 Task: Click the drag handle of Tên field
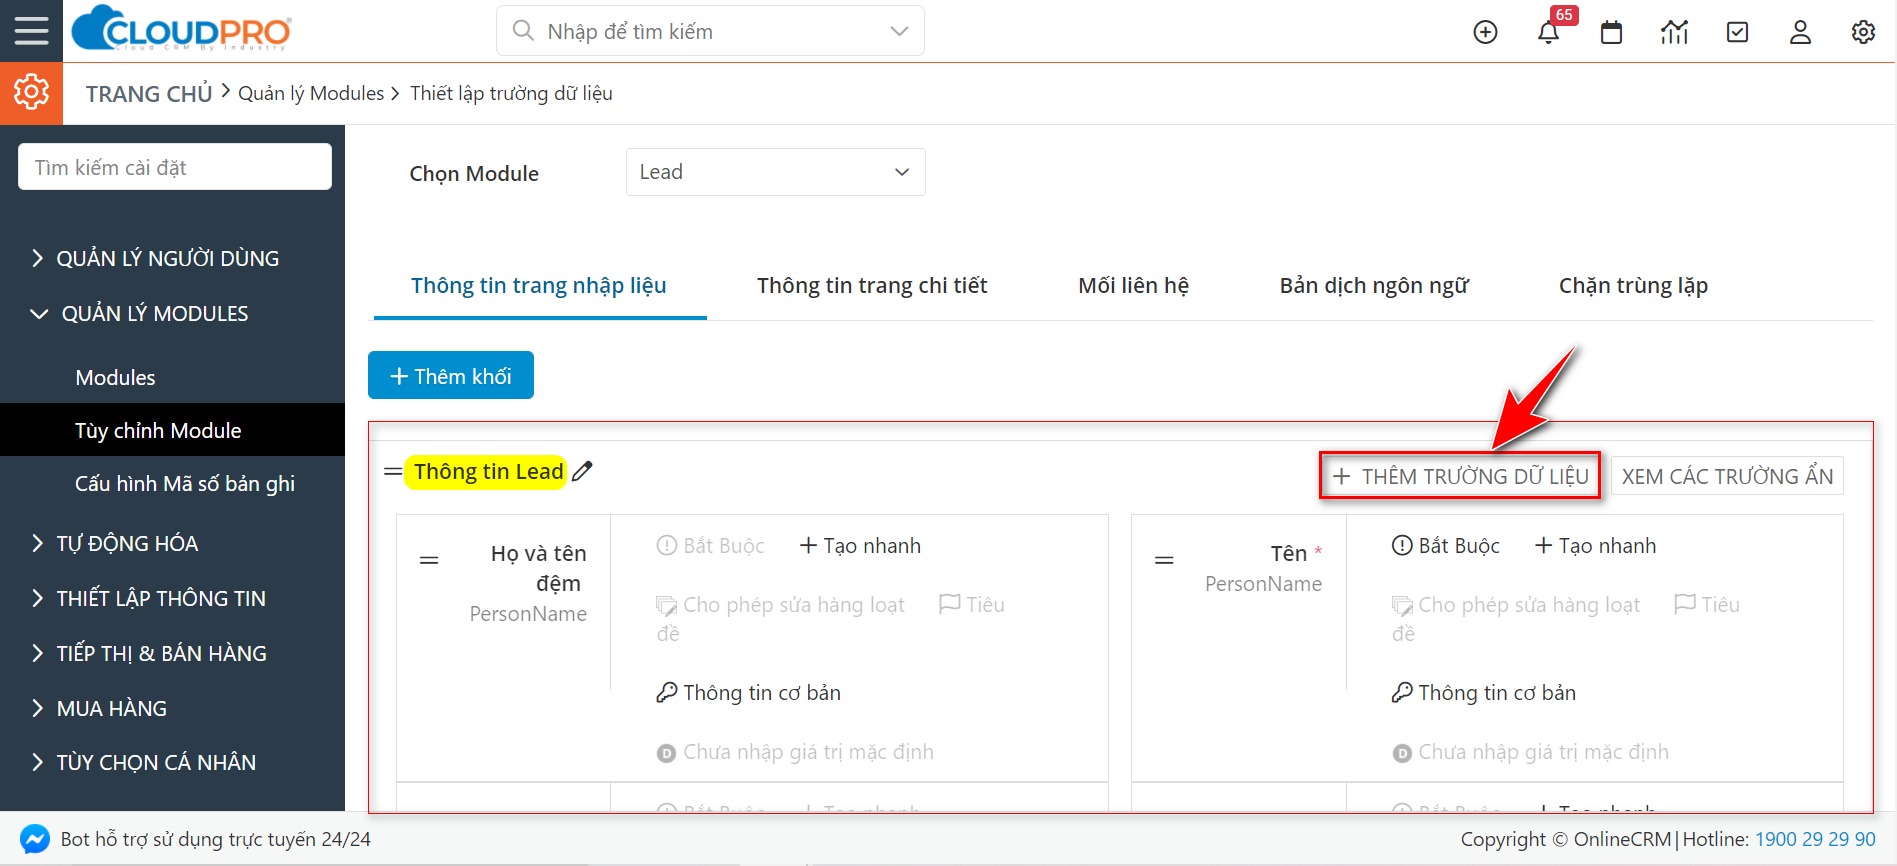click(1164, 560)
